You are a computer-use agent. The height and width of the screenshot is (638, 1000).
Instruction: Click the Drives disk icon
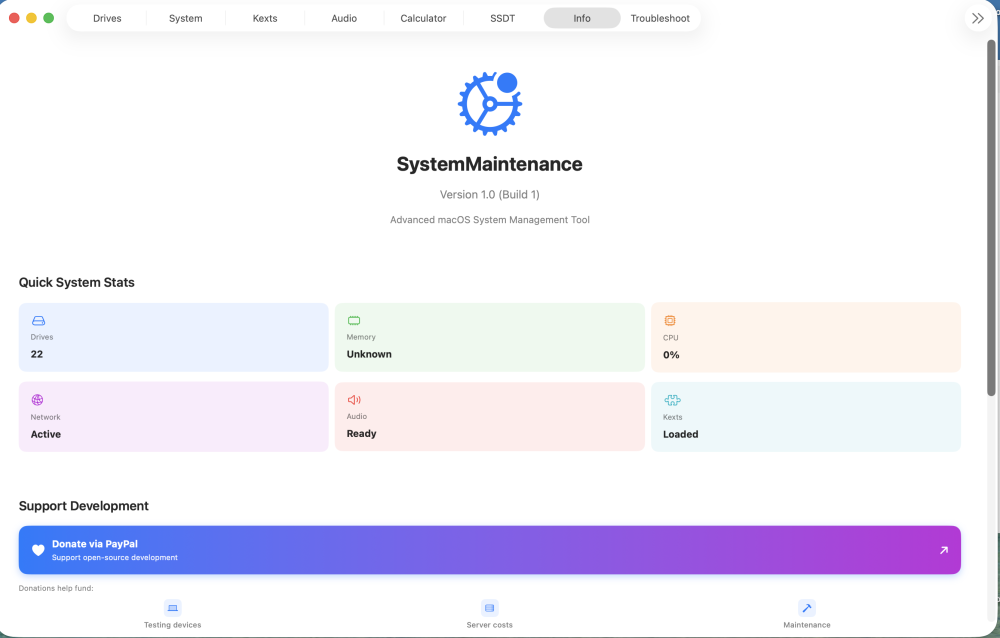[38, 320]
